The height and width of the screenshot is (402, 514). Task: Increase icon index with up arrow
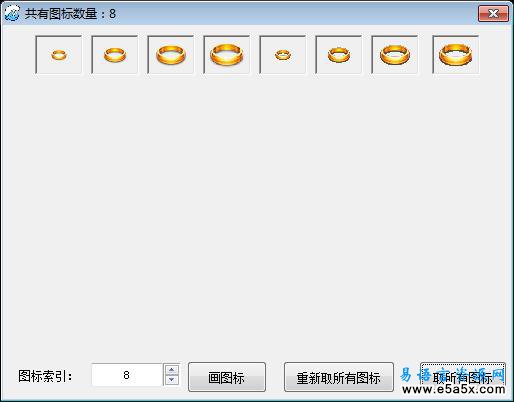pos(172,370)
